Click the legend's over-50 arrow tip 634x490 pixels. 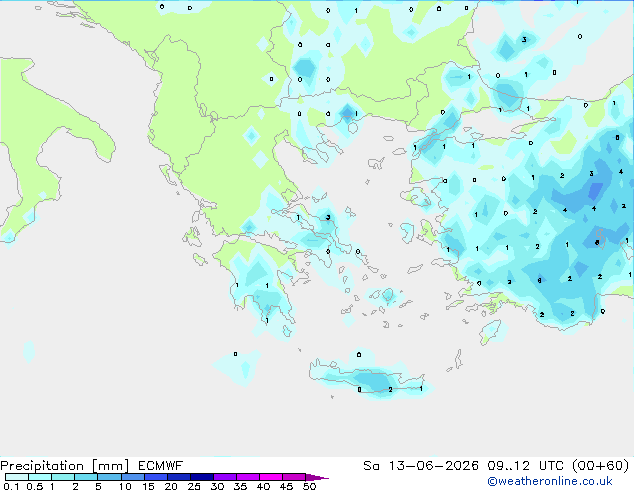(x=317, y=477)
